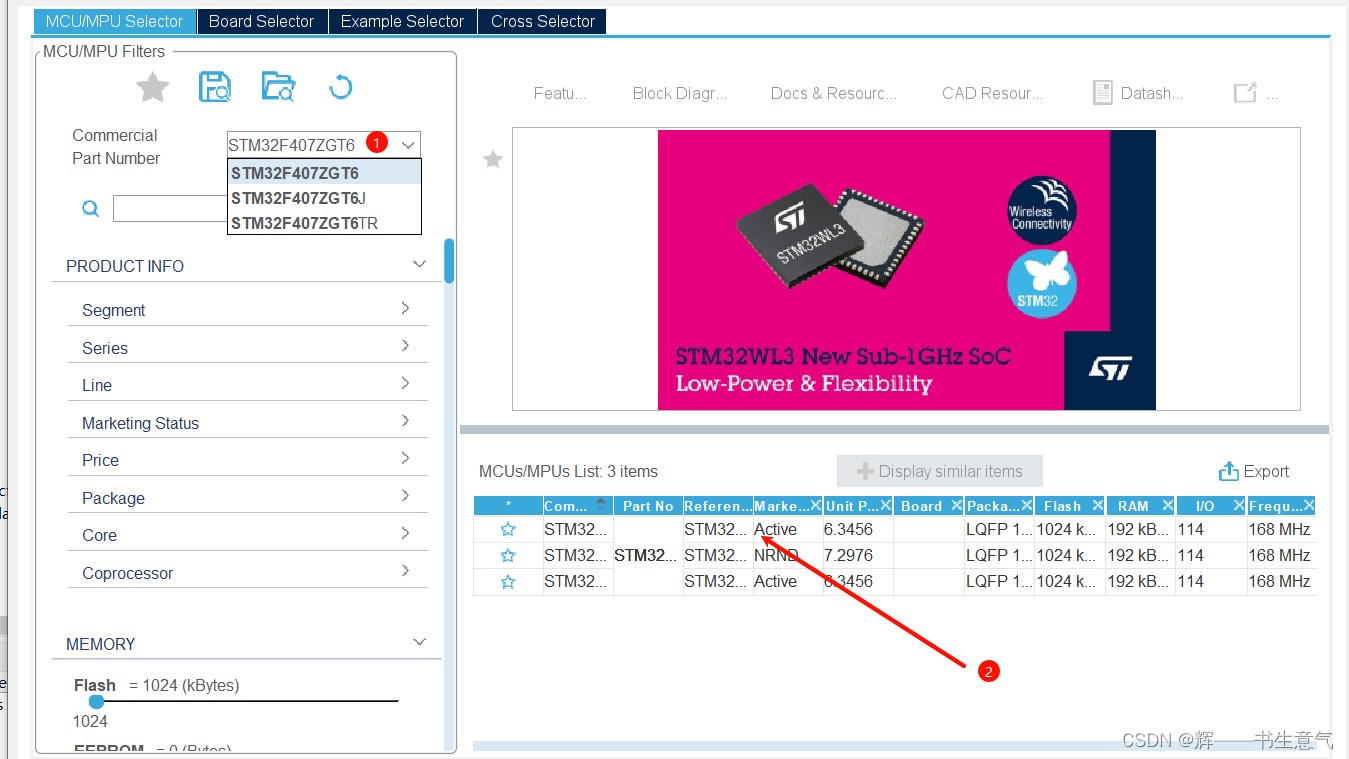The image size is (1349, 759).
Task: Remove the Flash column via its X
Action: (1098, 506)
